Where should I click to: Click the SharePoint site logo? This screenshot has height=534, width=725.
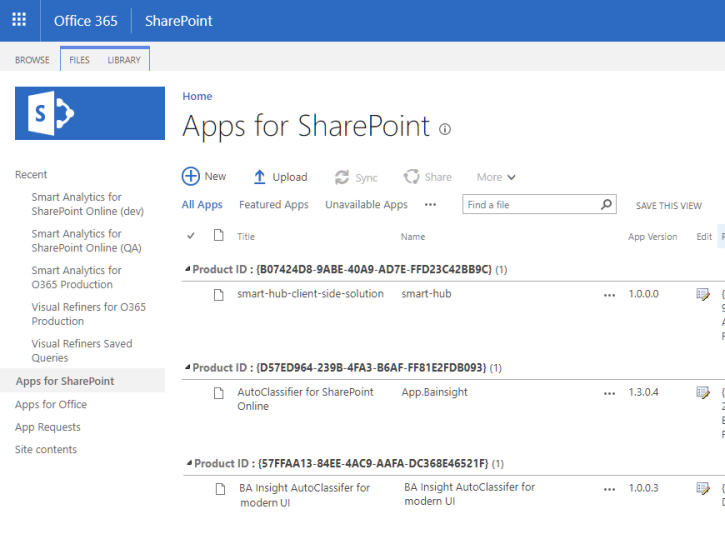(x=90, y=113)
